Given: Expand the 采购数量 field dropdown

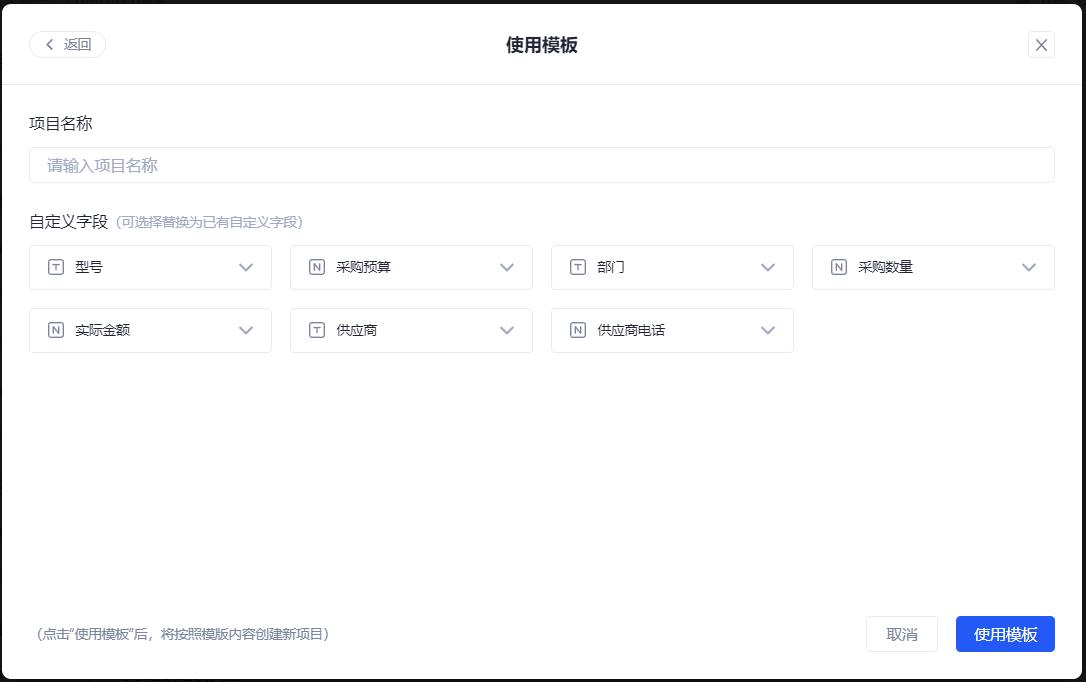Looking at the screenshot, I should pyautogui.click(x=1028, y=267).
